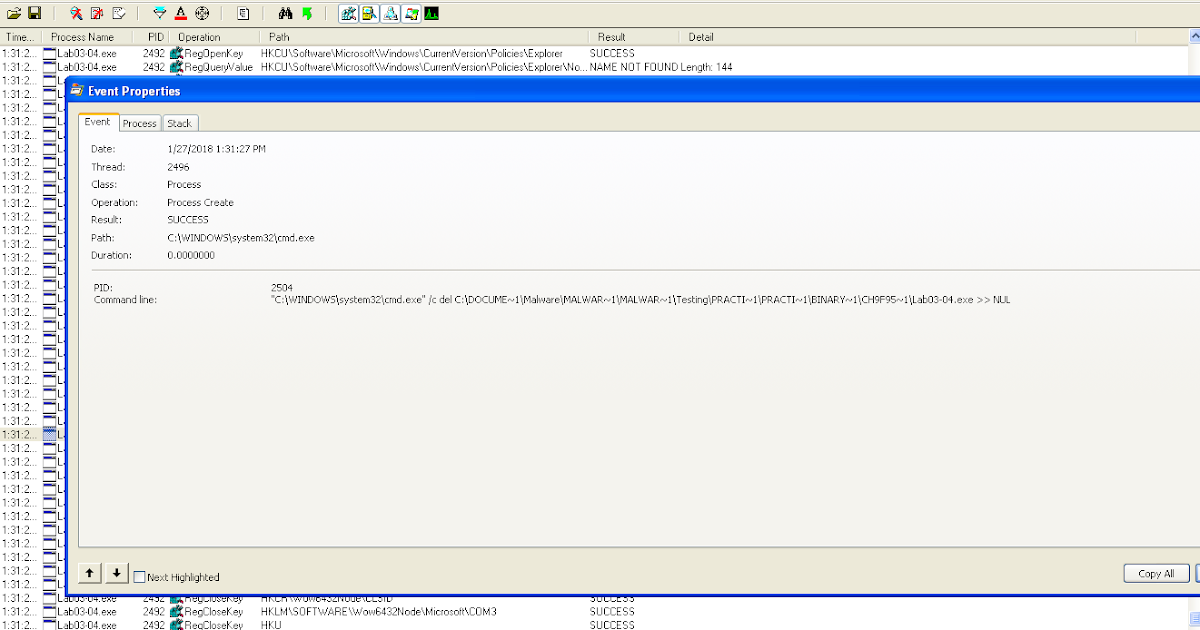1200x630 pixels.
Task: Click the RegQueryValue operation icon in second row
Action: [x=177, y=67]
